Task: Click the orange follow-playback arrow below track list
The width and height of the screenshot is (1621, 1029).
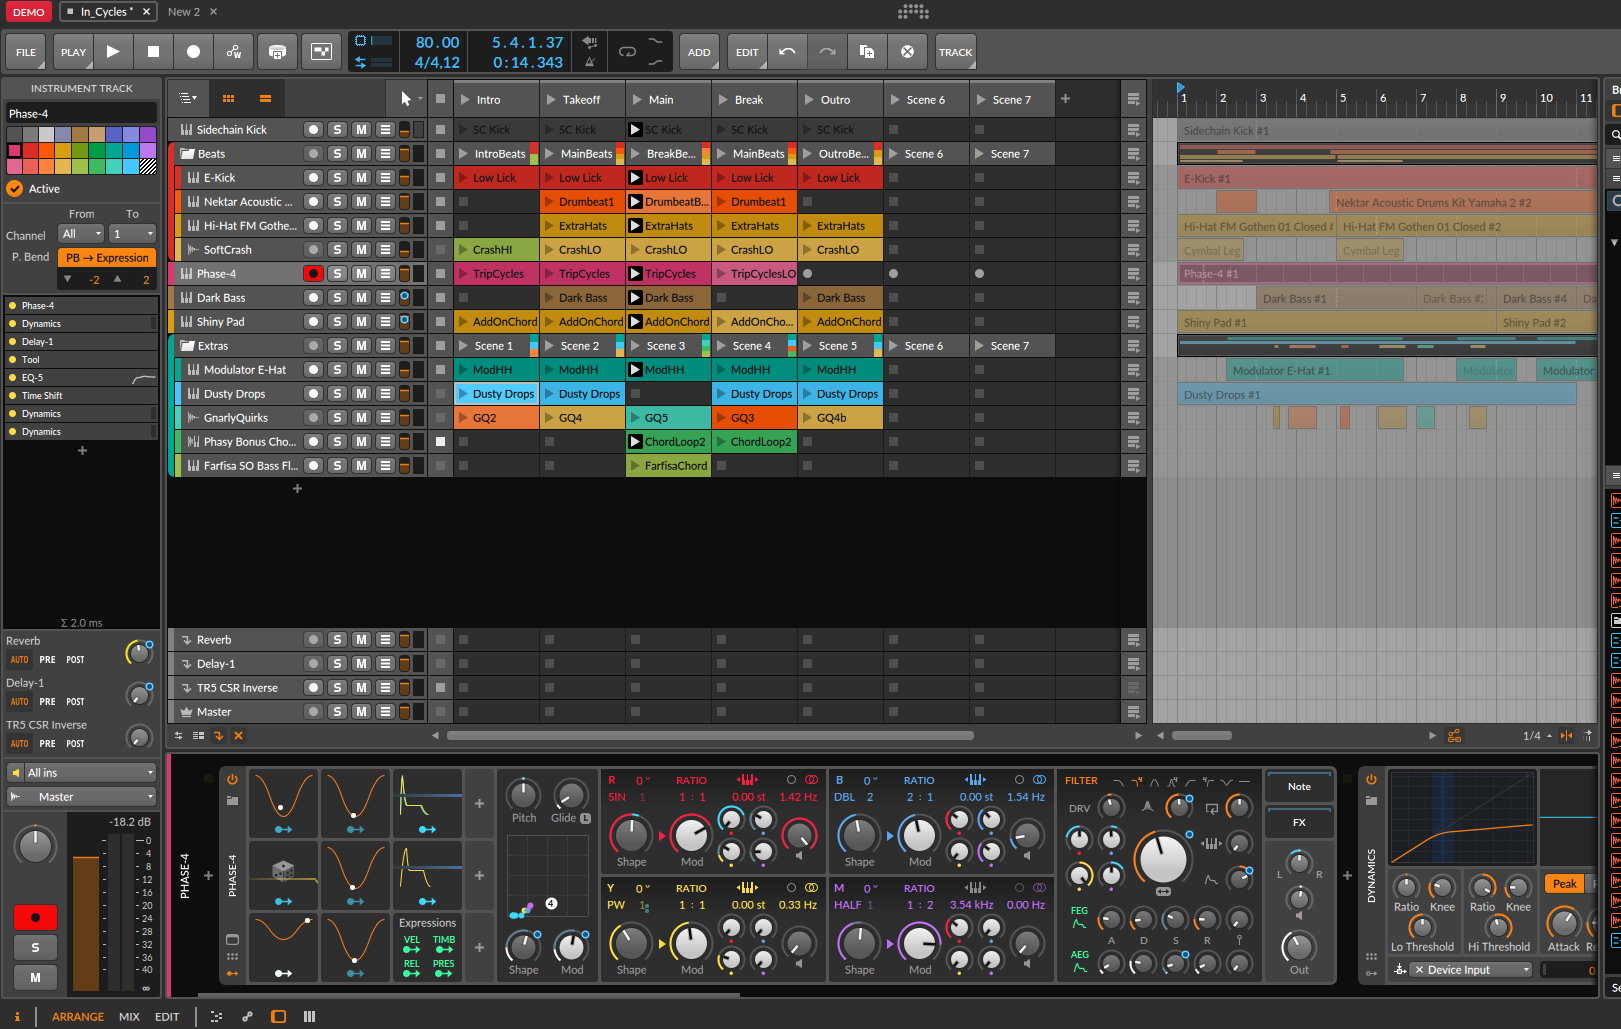Action: 218,736
